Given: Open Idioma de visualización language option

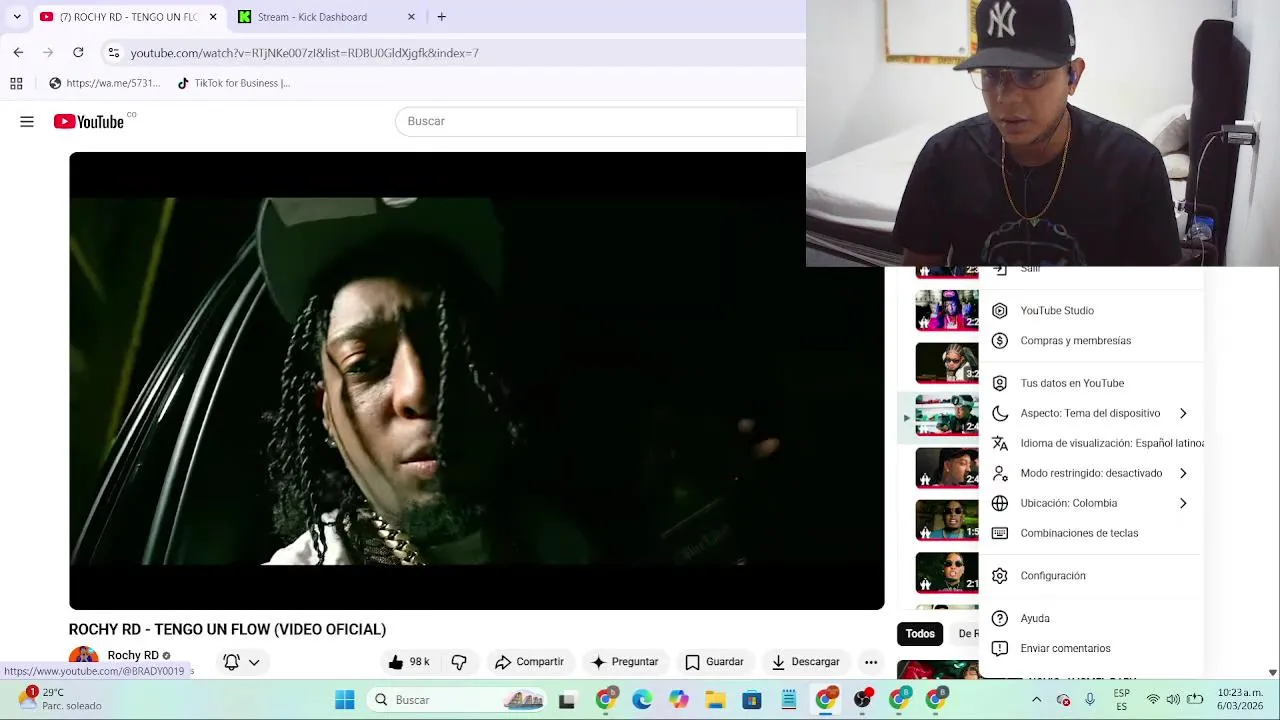Looking at the screenshot, I should tap(1091, 443).
